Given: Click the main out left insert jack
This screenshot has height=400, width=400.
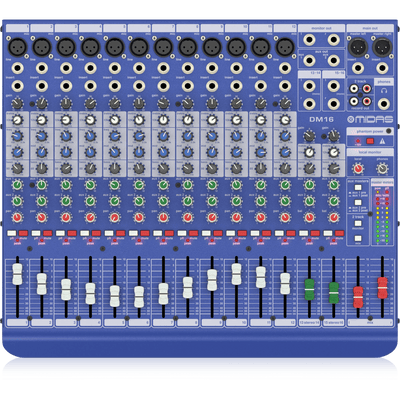Looking at the screenshot, I should [358, 69].
